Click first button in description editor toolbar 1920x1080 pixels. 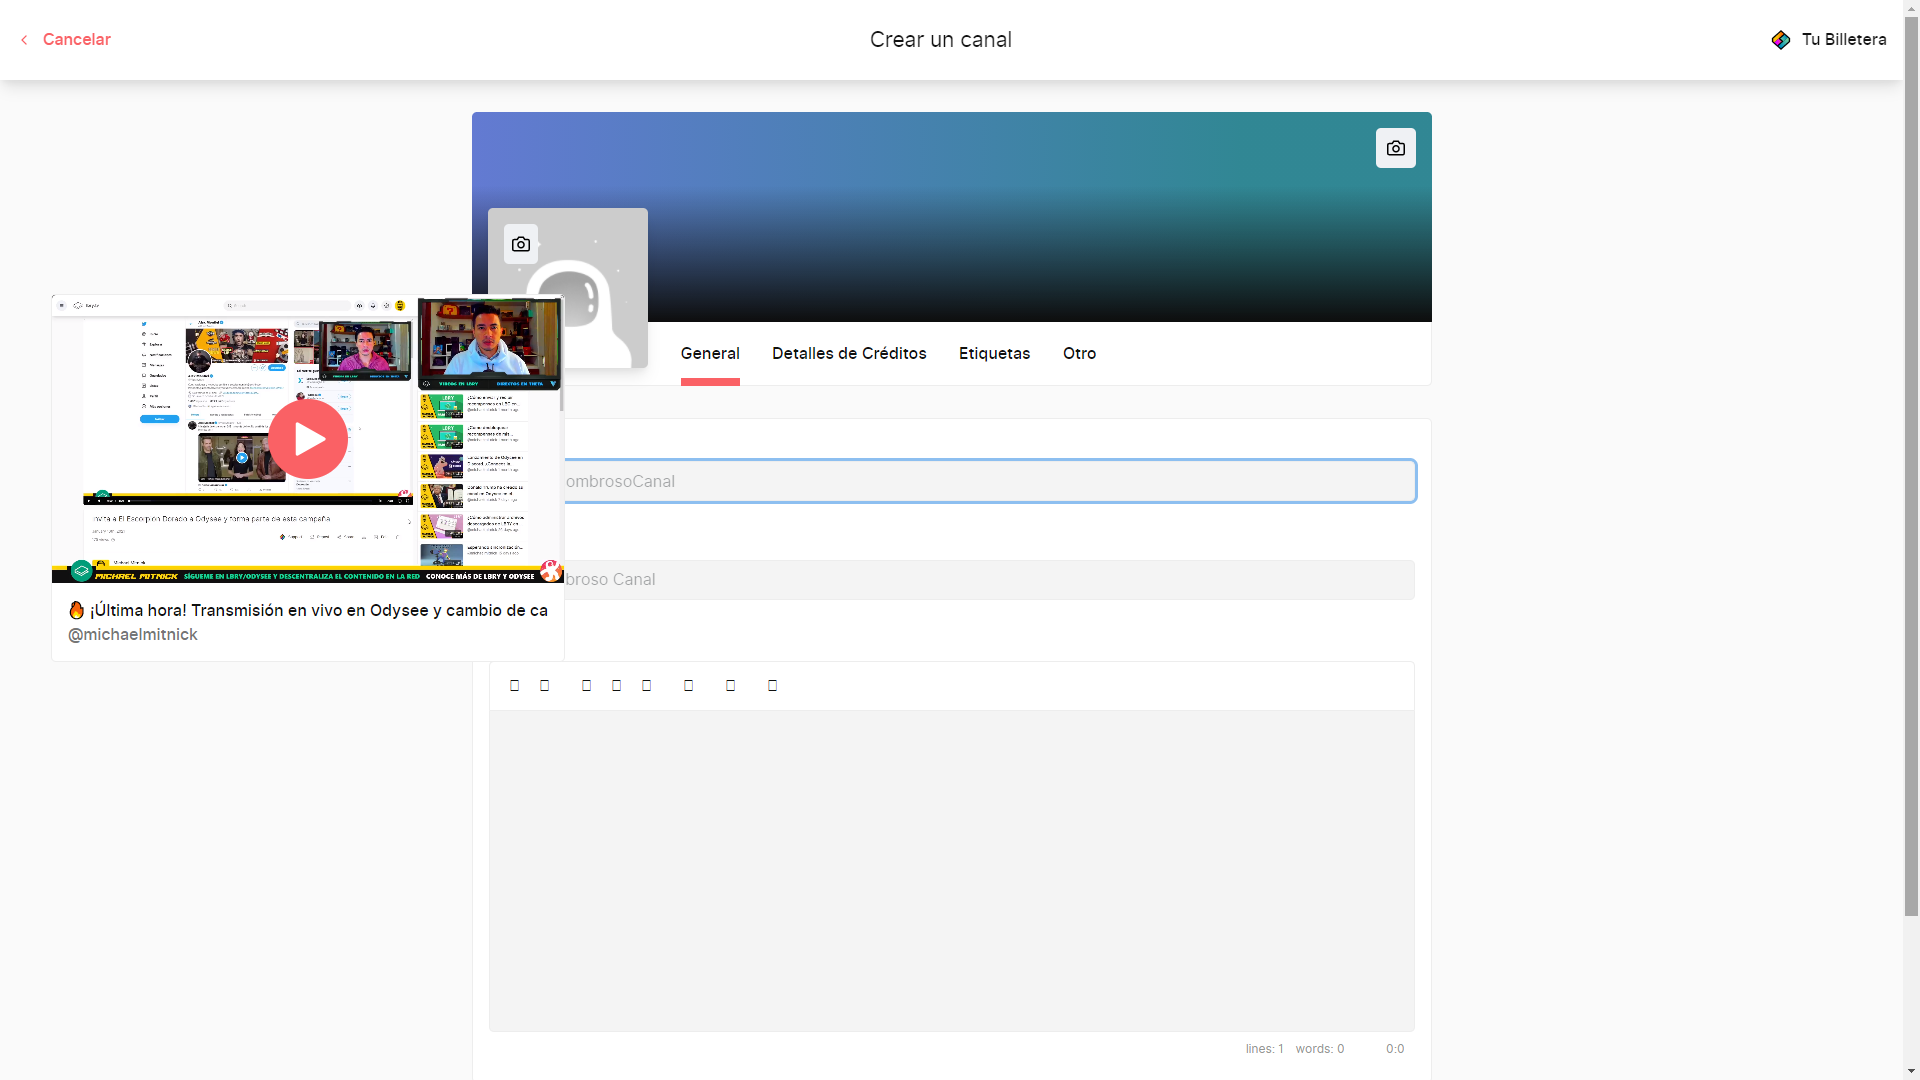[514, 686]
